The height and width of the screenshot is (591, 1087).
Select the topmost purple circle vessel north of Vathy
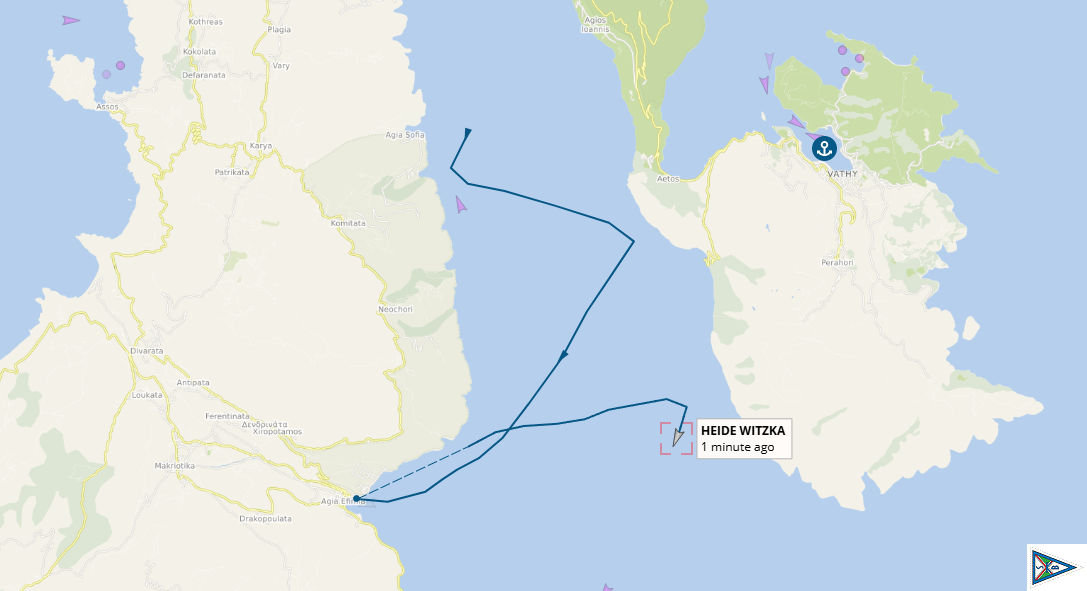click(x=842, y=50)
